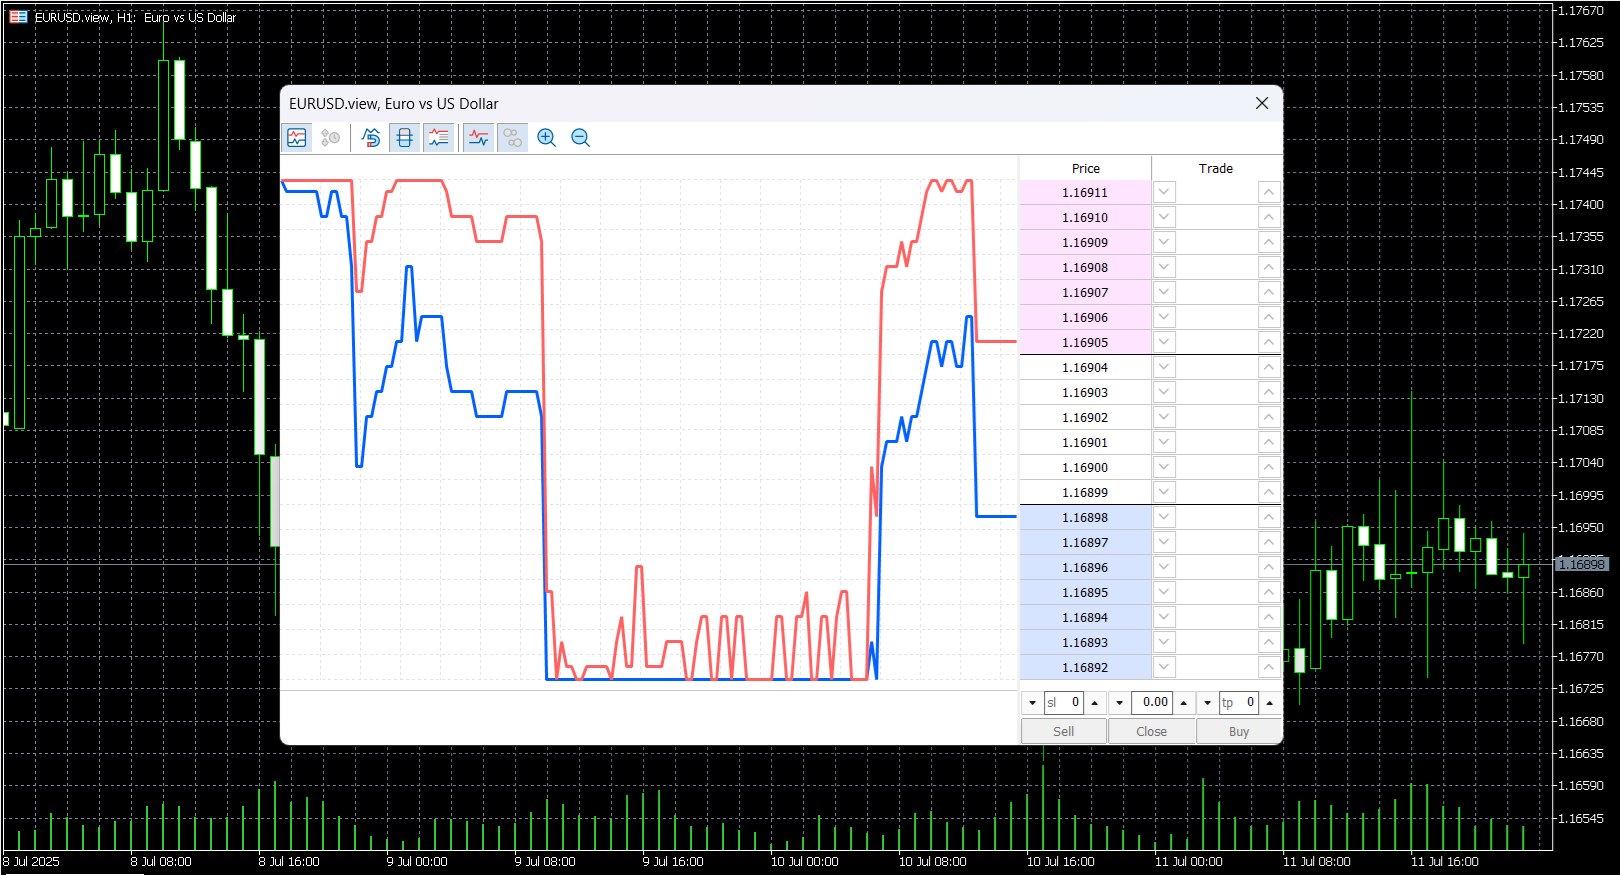
Task: Close the EURUSD.view depth dialog
Action: pos(1262,103)
